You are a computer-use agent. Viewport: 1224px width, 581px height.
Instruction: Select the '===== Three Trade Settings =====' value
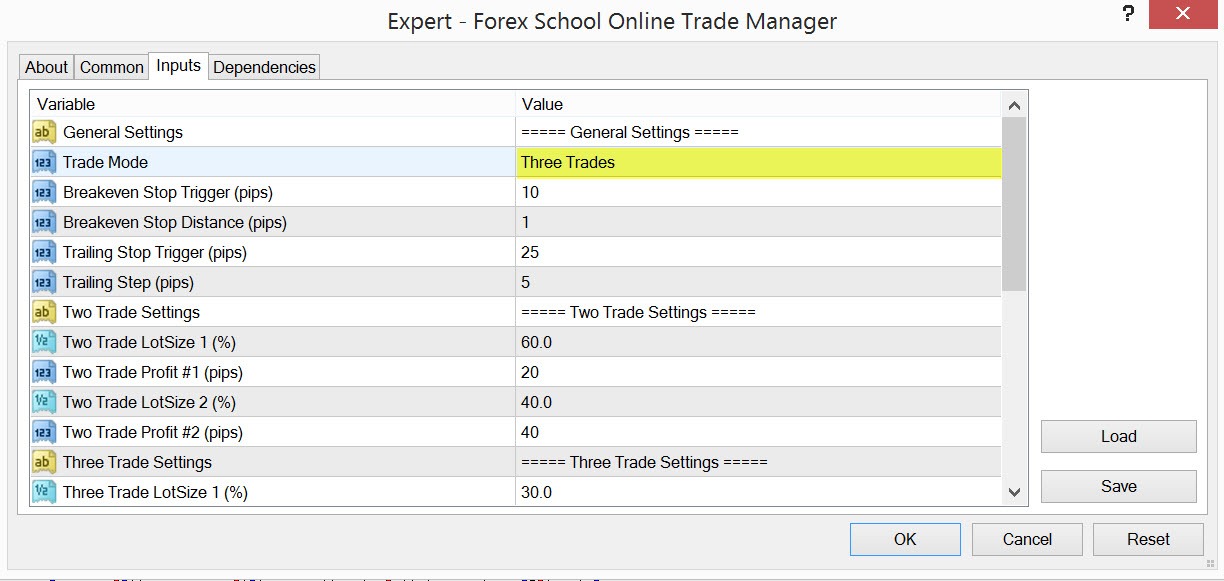coord(644,462)
